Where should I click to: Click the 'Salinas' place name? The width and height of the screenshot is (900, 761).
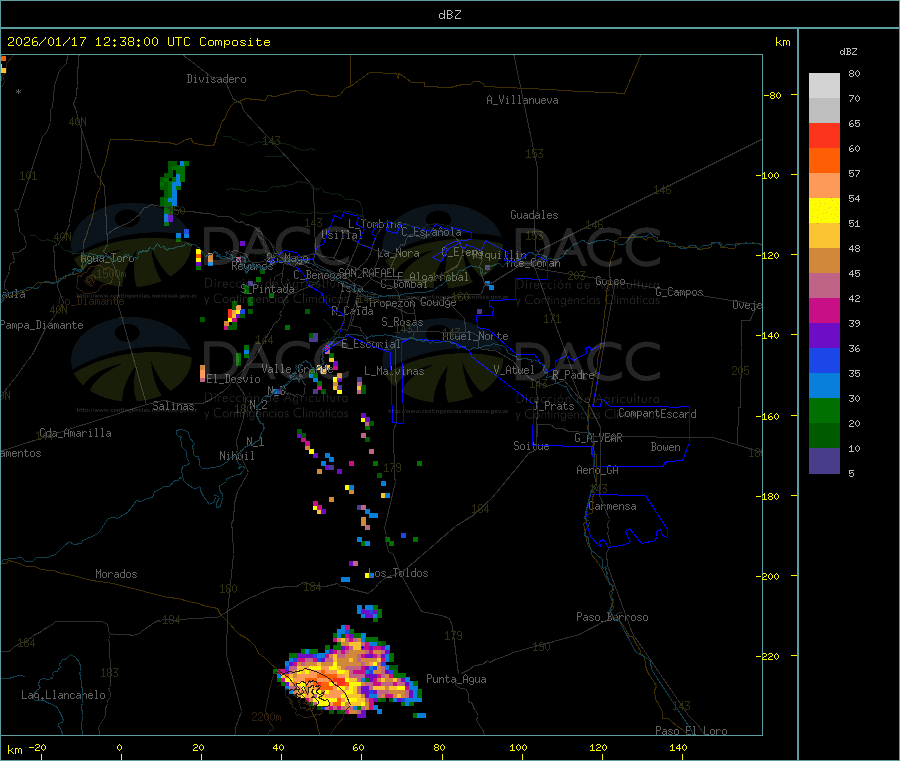[173, 406]
